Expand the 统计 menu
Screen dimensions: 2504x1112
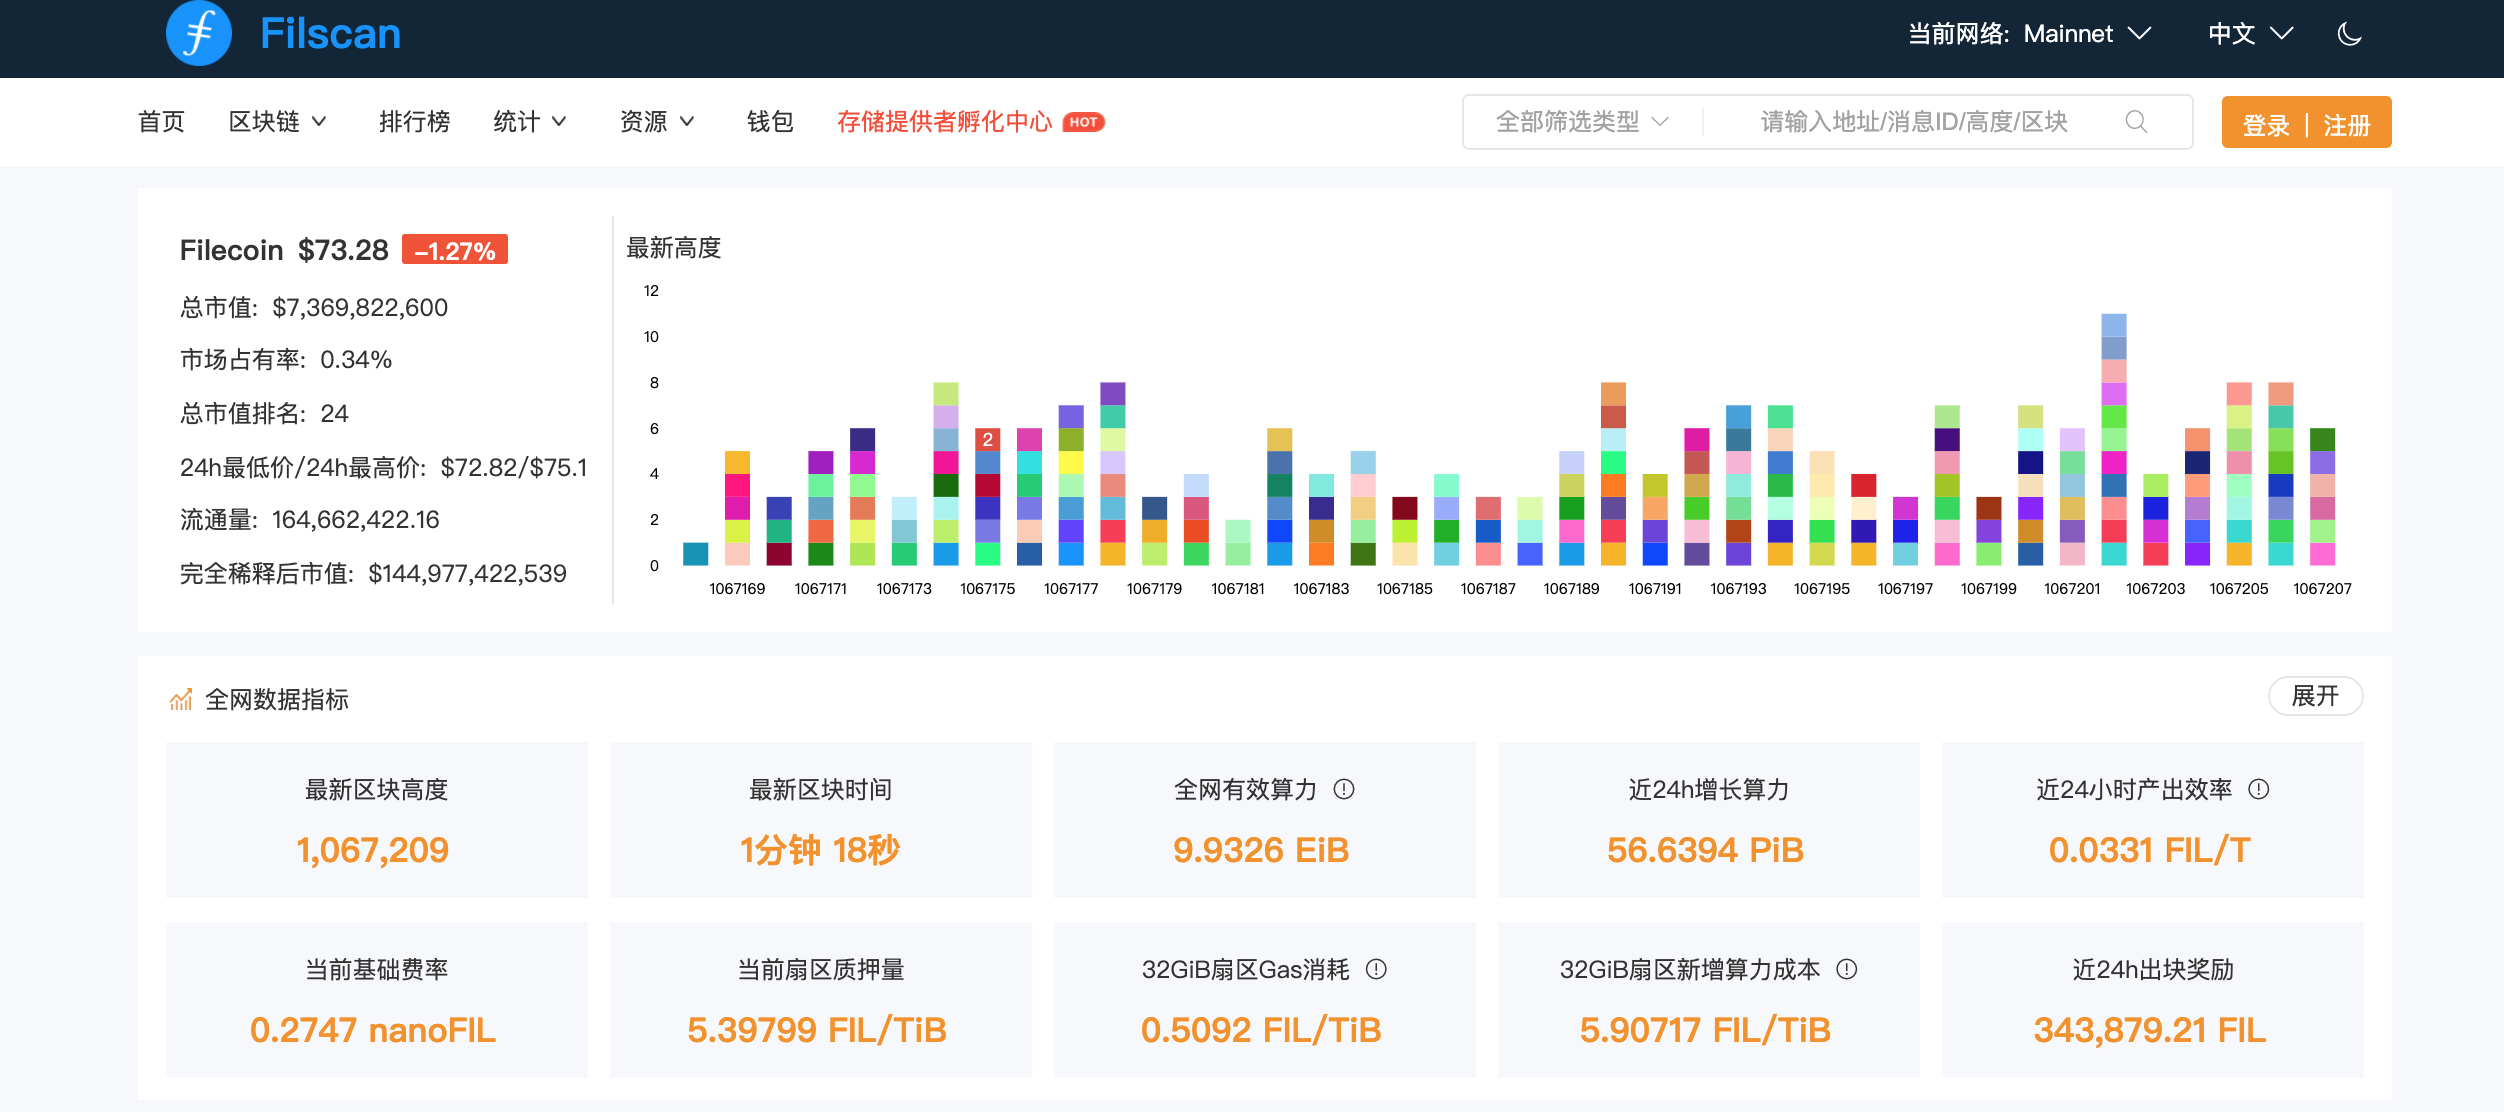tap(530, 122)
